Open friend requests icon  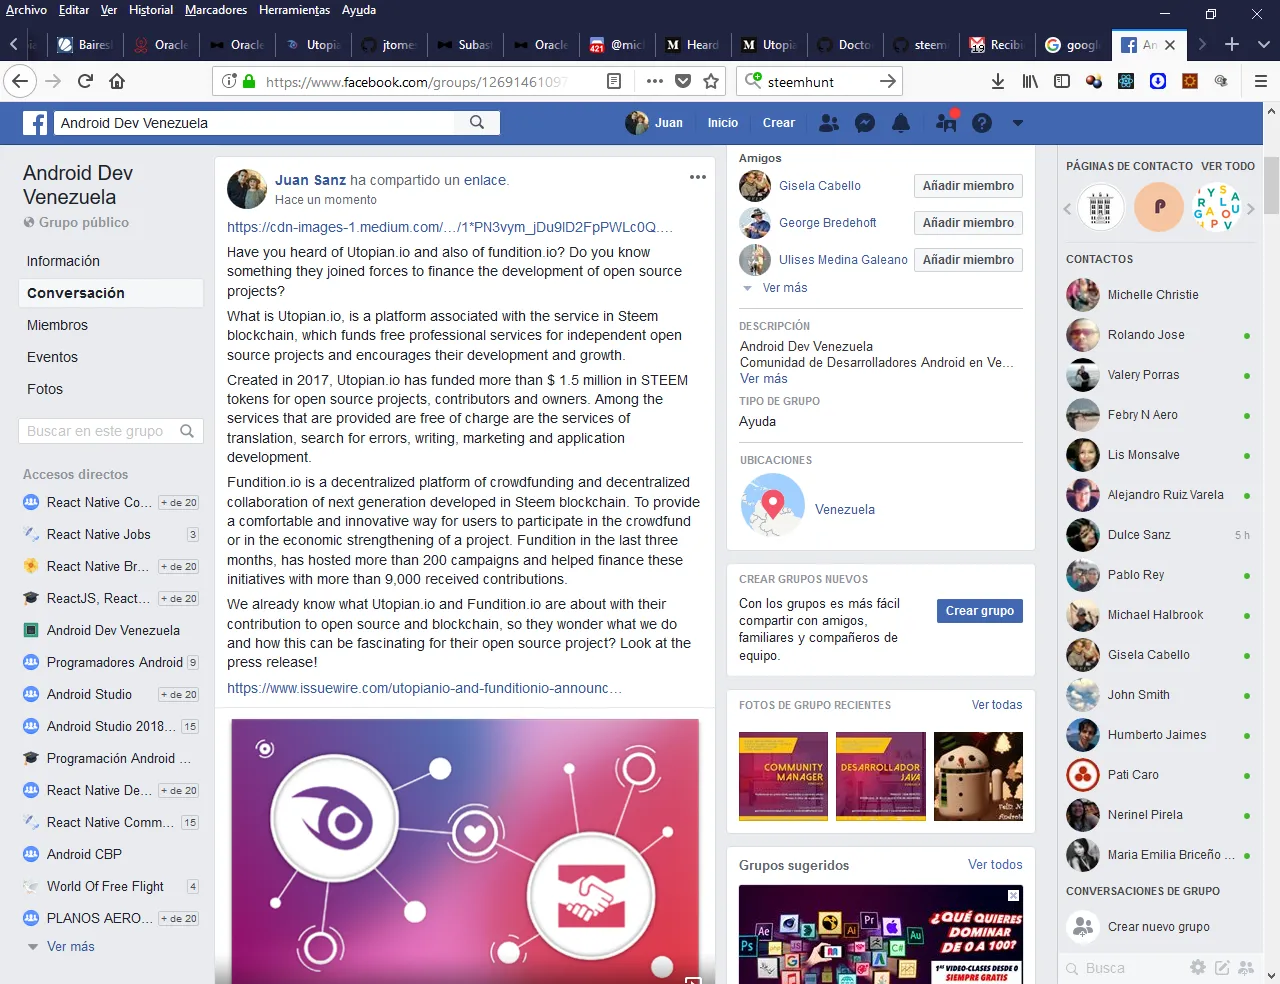tap(829, 123)
